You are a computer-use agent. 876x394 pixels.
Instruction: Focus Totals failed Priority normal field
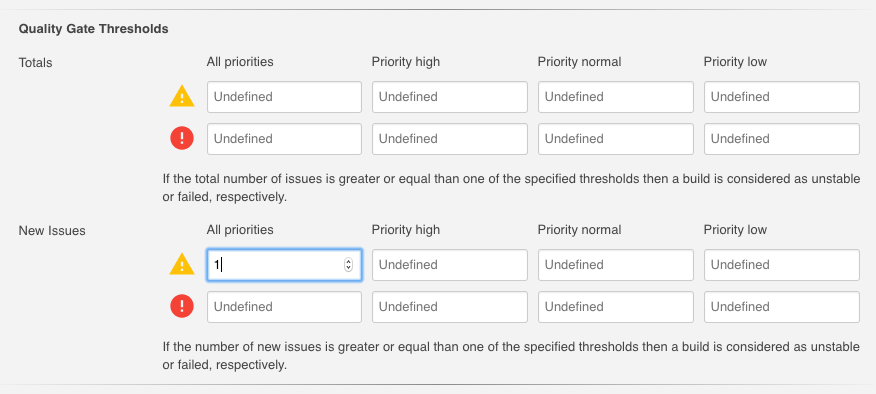pyautogui.click(x=616, y=139)
